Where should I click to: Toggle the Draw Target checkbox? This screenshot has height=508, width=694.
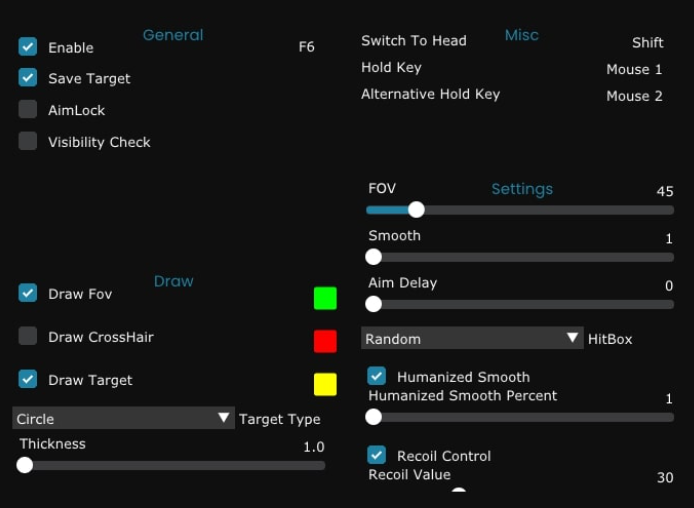28,379
